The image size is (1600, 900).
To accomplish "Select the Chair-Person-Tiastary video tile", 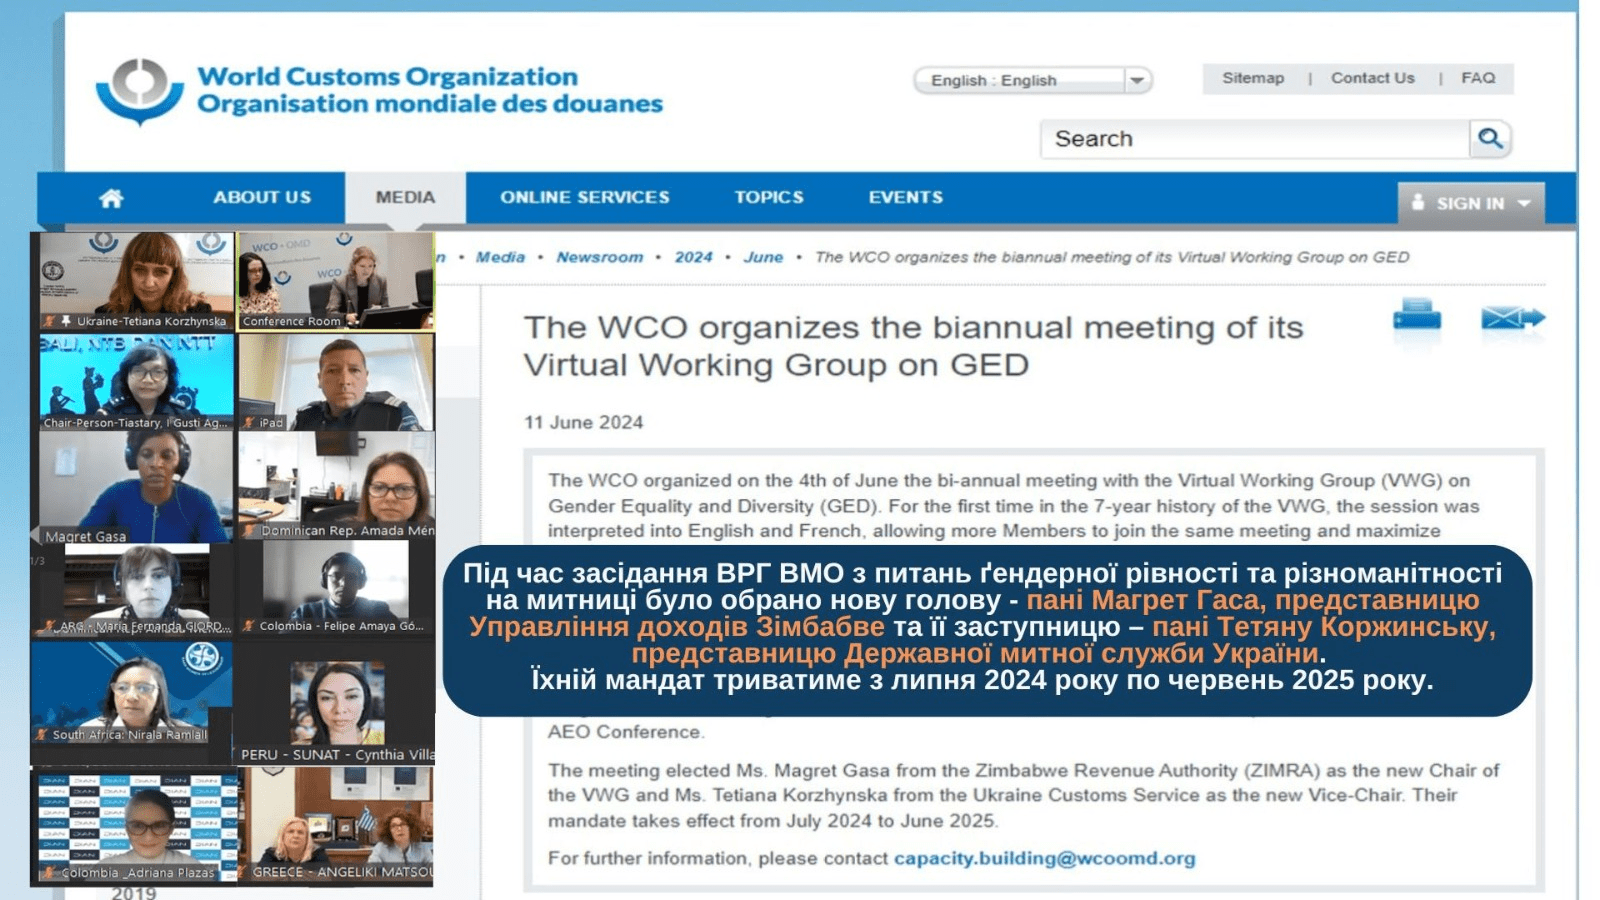I will (x=136, y=382).
